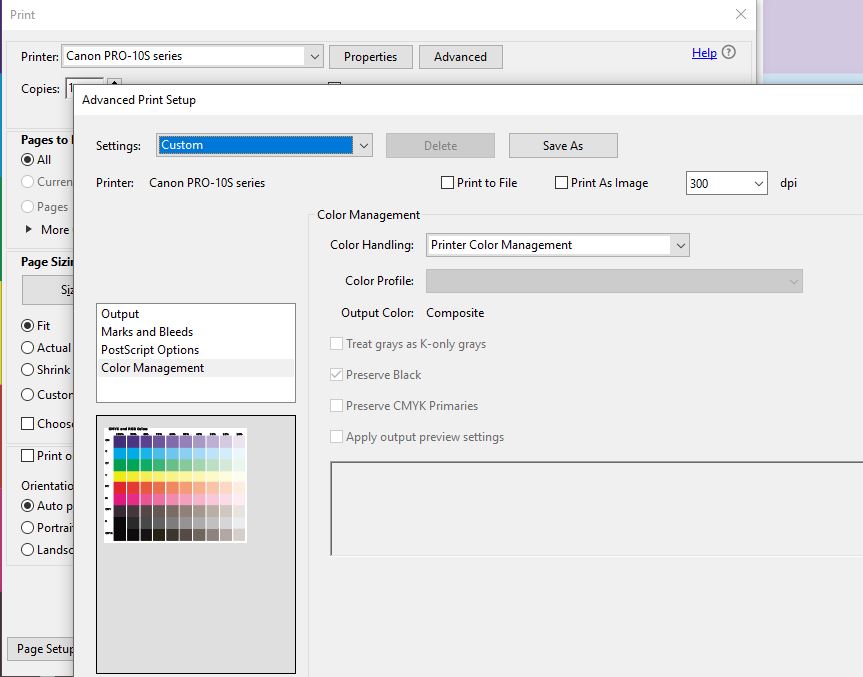Toggle the Print As Image checkbox

pyautogui.click(x=562, y=183)
